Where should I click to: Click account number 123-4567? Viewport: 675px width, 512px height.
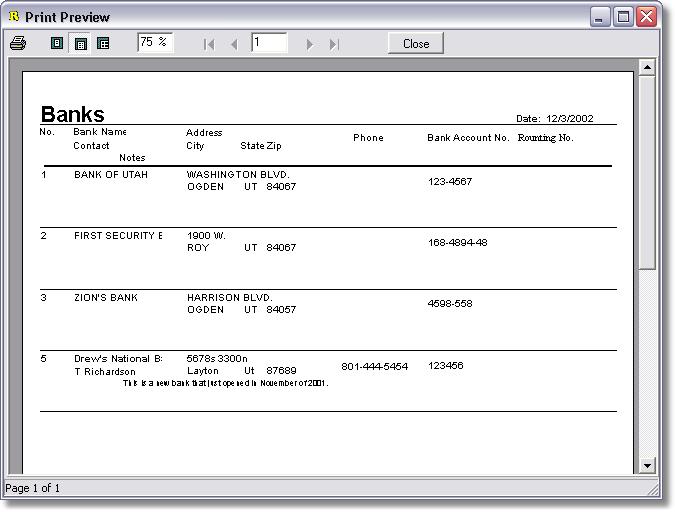(x=450, y=181)
